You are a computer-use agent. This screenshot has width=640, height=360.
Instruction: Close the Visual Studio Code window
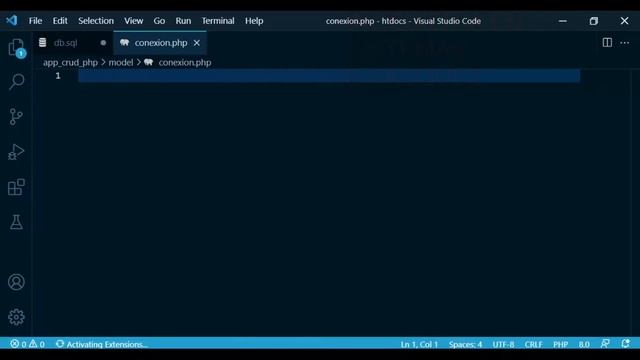click(x=624, y=21)
